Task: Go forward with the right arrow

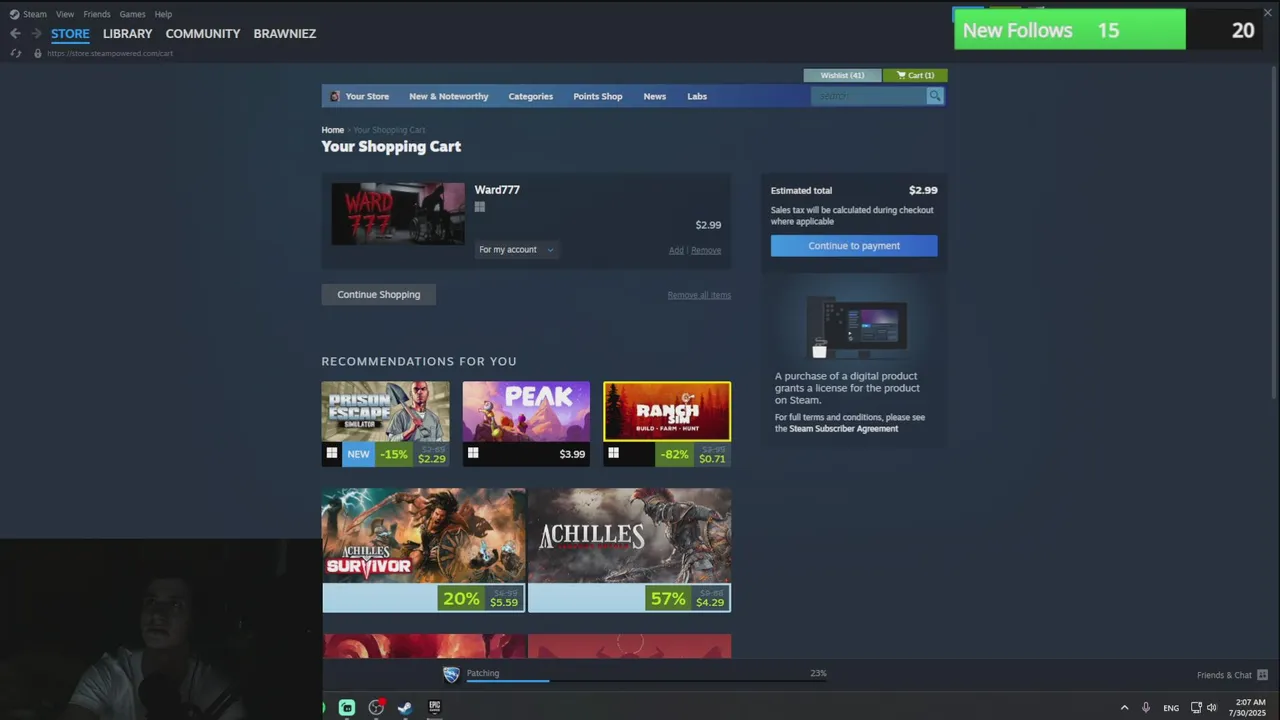Action: point(36,33)
